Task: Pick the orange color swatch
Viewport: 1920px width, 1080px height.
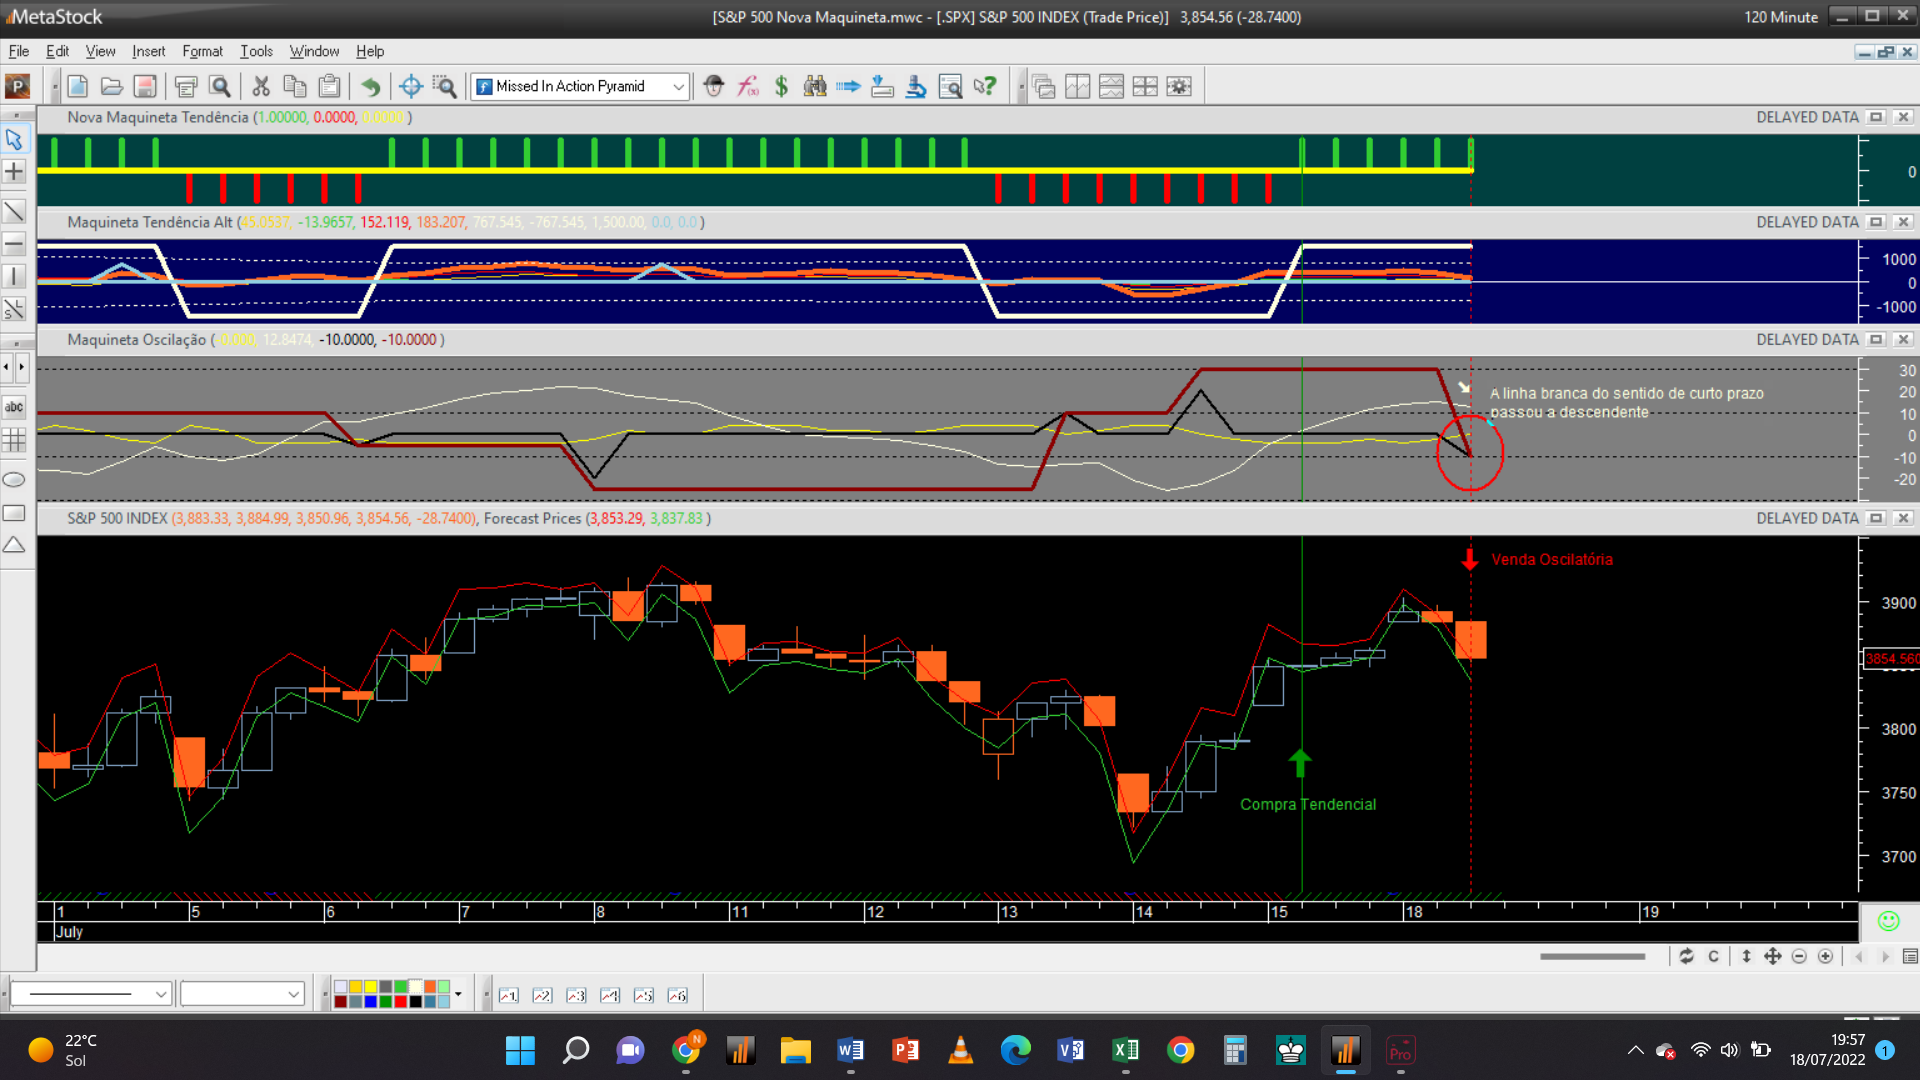Action: point(430,987)
